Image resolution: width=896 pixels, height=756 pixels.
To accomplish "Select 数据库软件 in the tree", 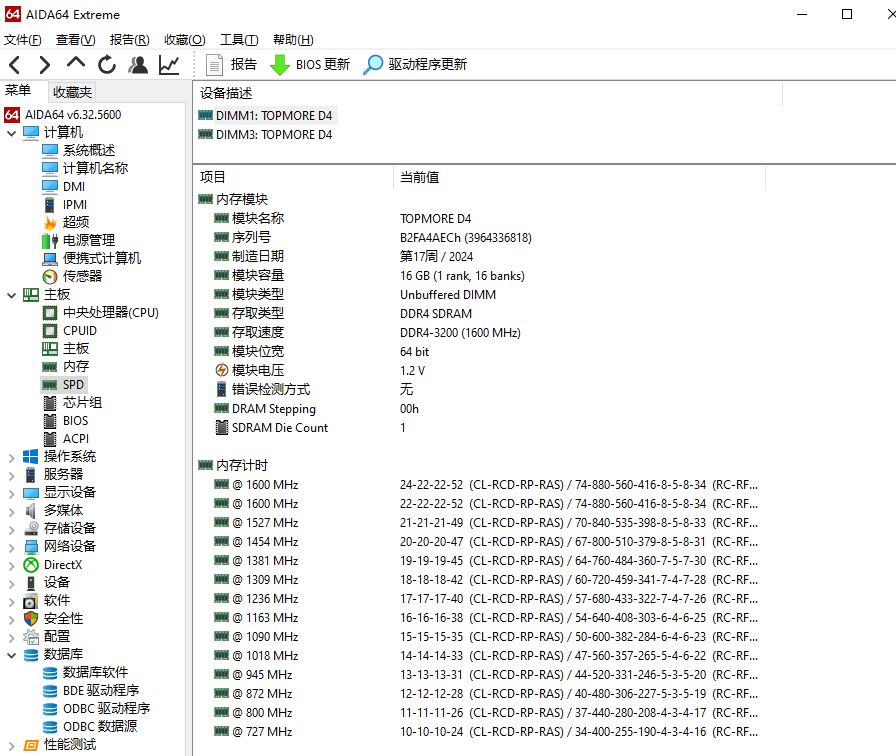I will (x=95, y=673).
